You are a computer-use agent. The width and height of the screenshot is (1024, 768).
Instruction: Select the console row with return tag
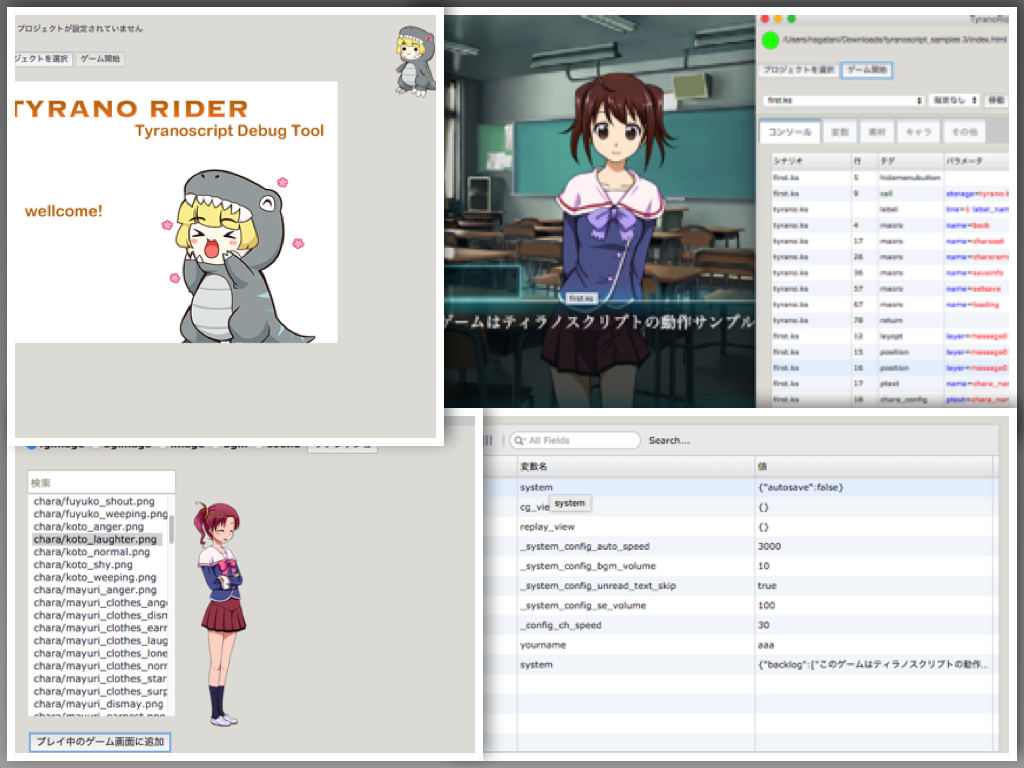click(889, 320)
